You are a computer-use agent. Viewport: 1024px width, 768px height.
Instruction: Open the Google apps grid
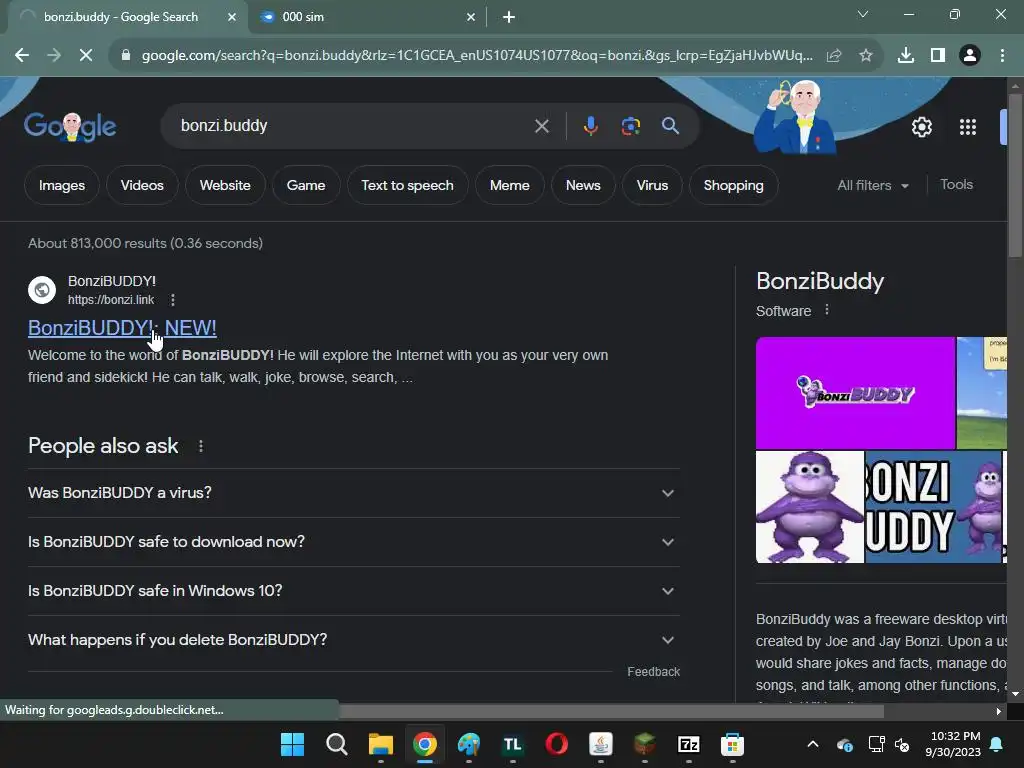[968, 127]
